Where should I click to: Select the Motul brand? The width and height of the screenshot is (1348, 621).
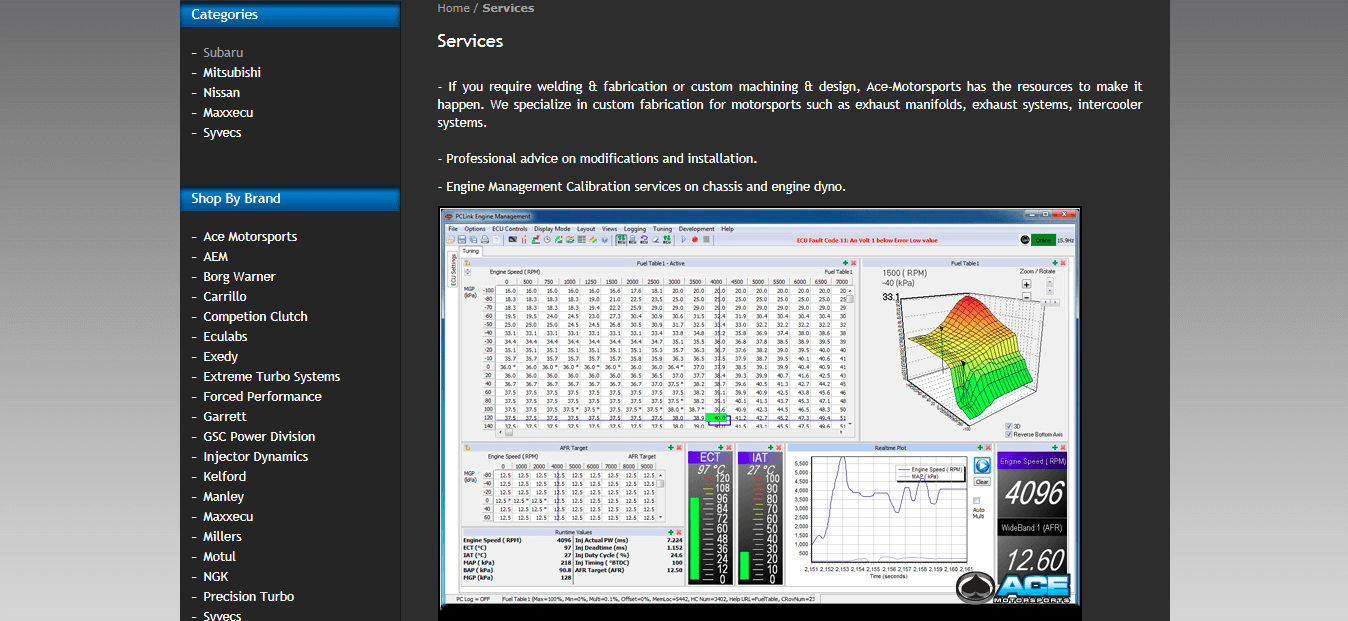tap(219, 556)
